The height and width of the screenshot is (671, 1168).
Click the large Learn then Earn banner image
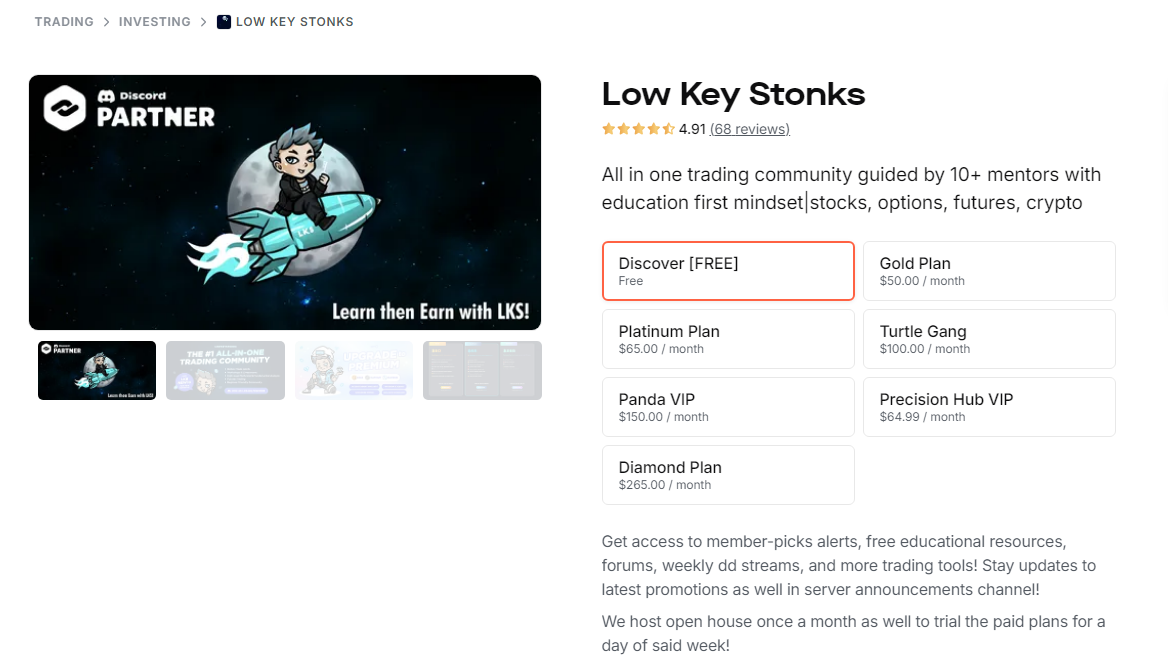coord(285,201)
